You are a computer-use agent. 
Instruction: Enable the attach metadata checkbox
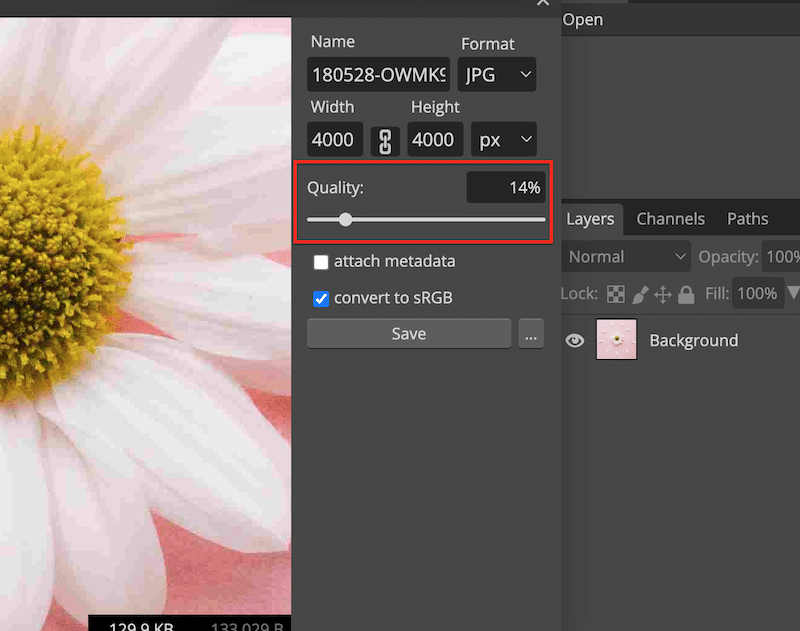[321, 262]
